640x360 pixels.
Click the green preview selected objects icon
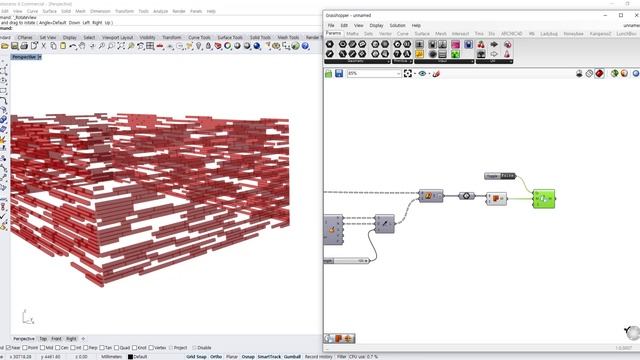coord(614,73)
